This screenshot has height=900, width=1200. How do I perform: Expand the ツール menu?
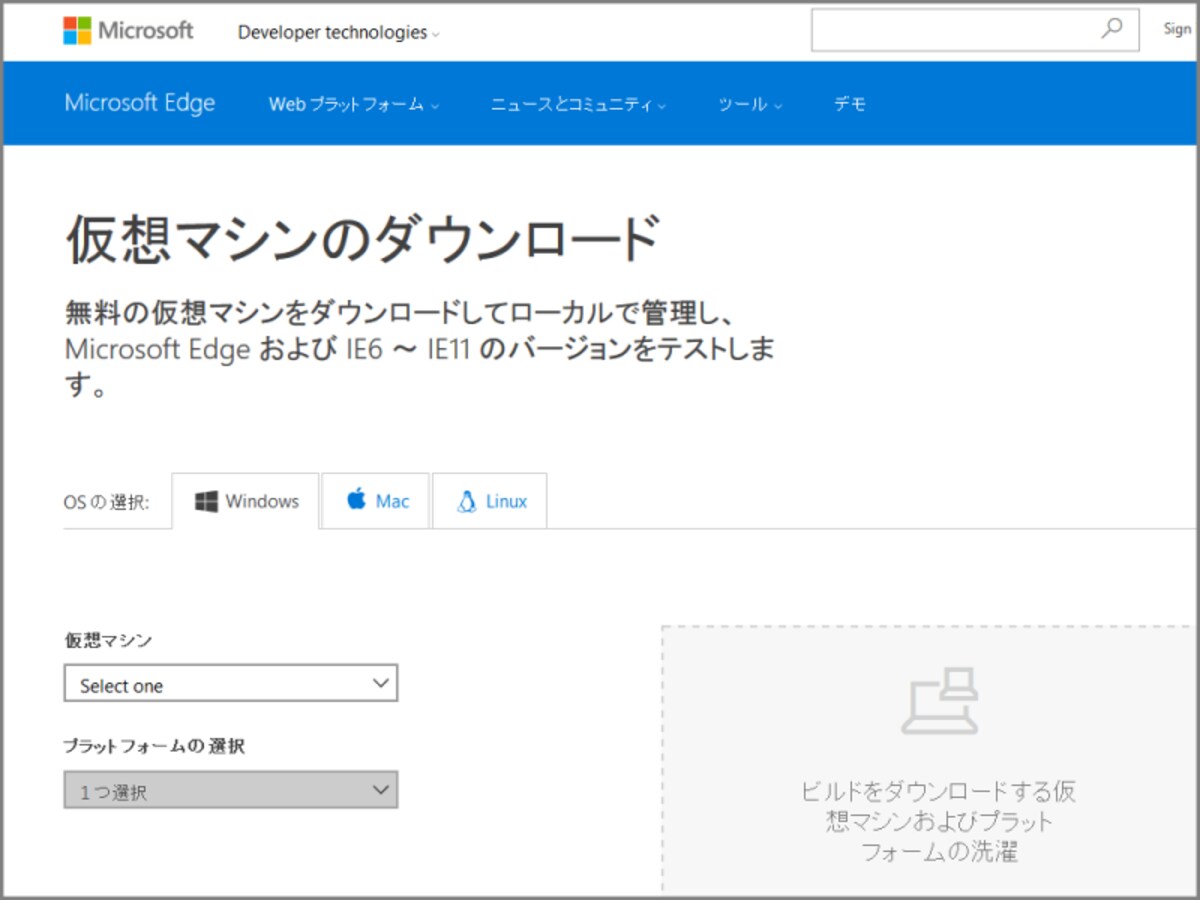pos(750,104)
